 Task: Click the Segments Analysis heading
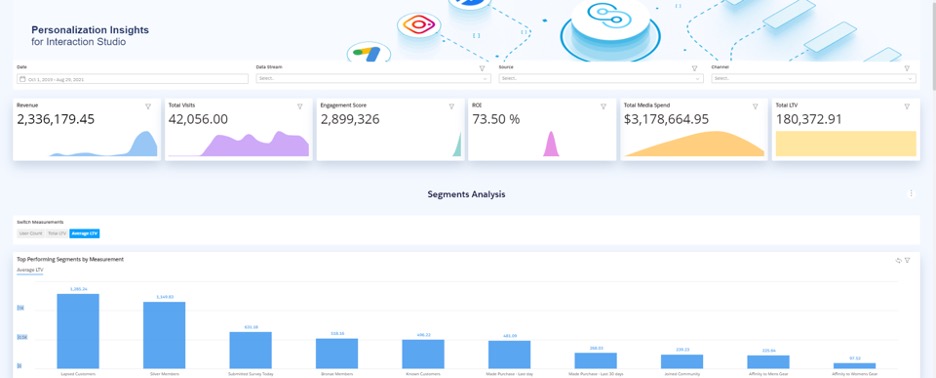[466, 194]
